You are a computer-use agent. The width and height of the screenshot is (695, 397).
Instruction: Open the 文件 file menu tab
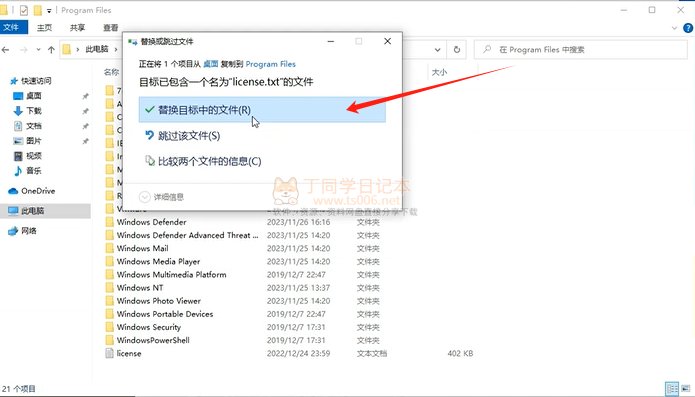tap(11, 27)
